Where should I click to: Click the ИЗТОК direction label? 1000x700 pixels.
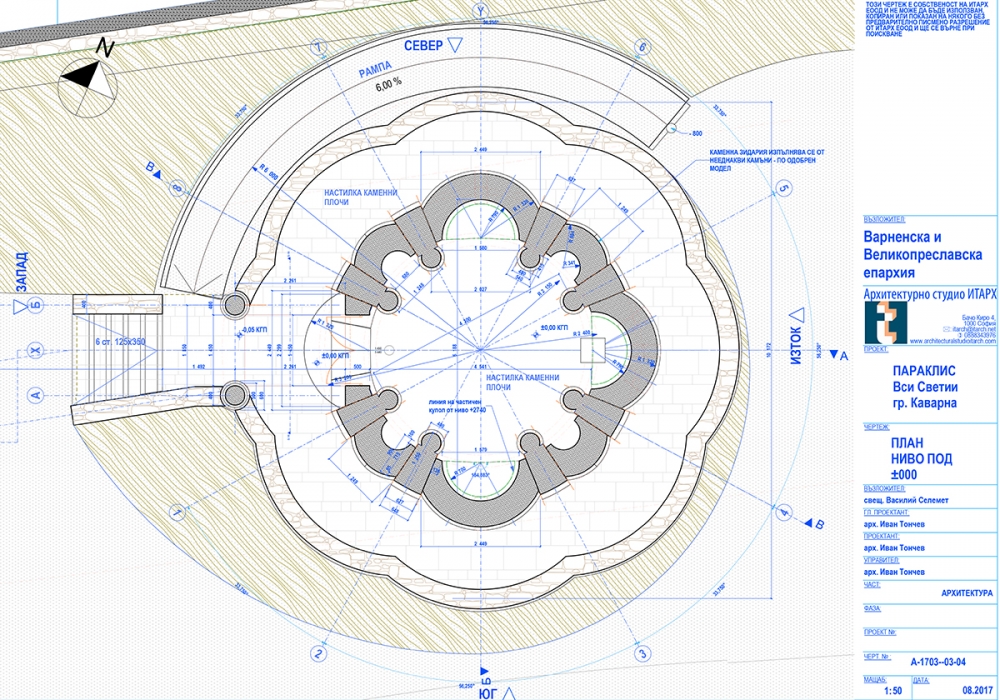[x=796, y=346]
